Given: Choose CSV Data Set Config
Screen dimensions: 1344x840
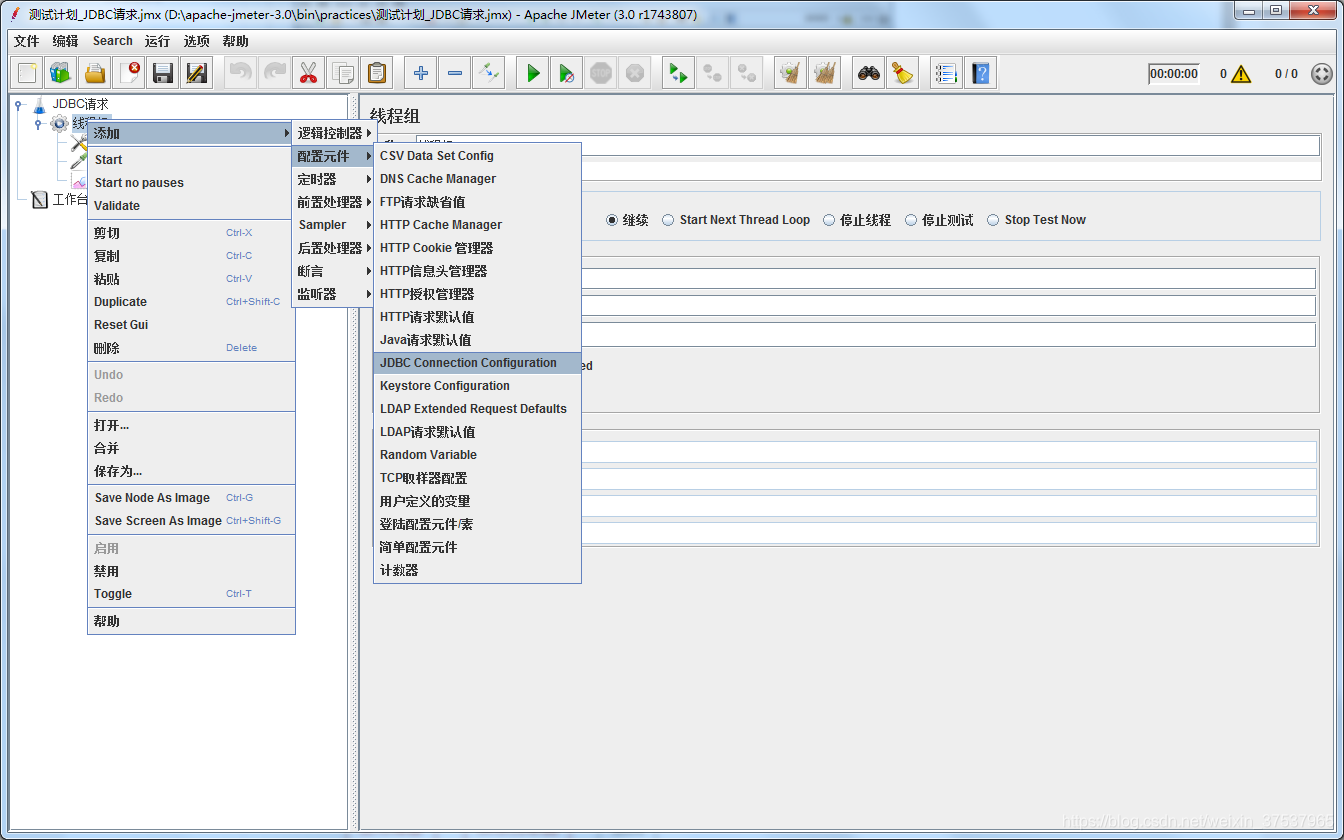Looking at the screenshot, I should click(x=477, y=156).
